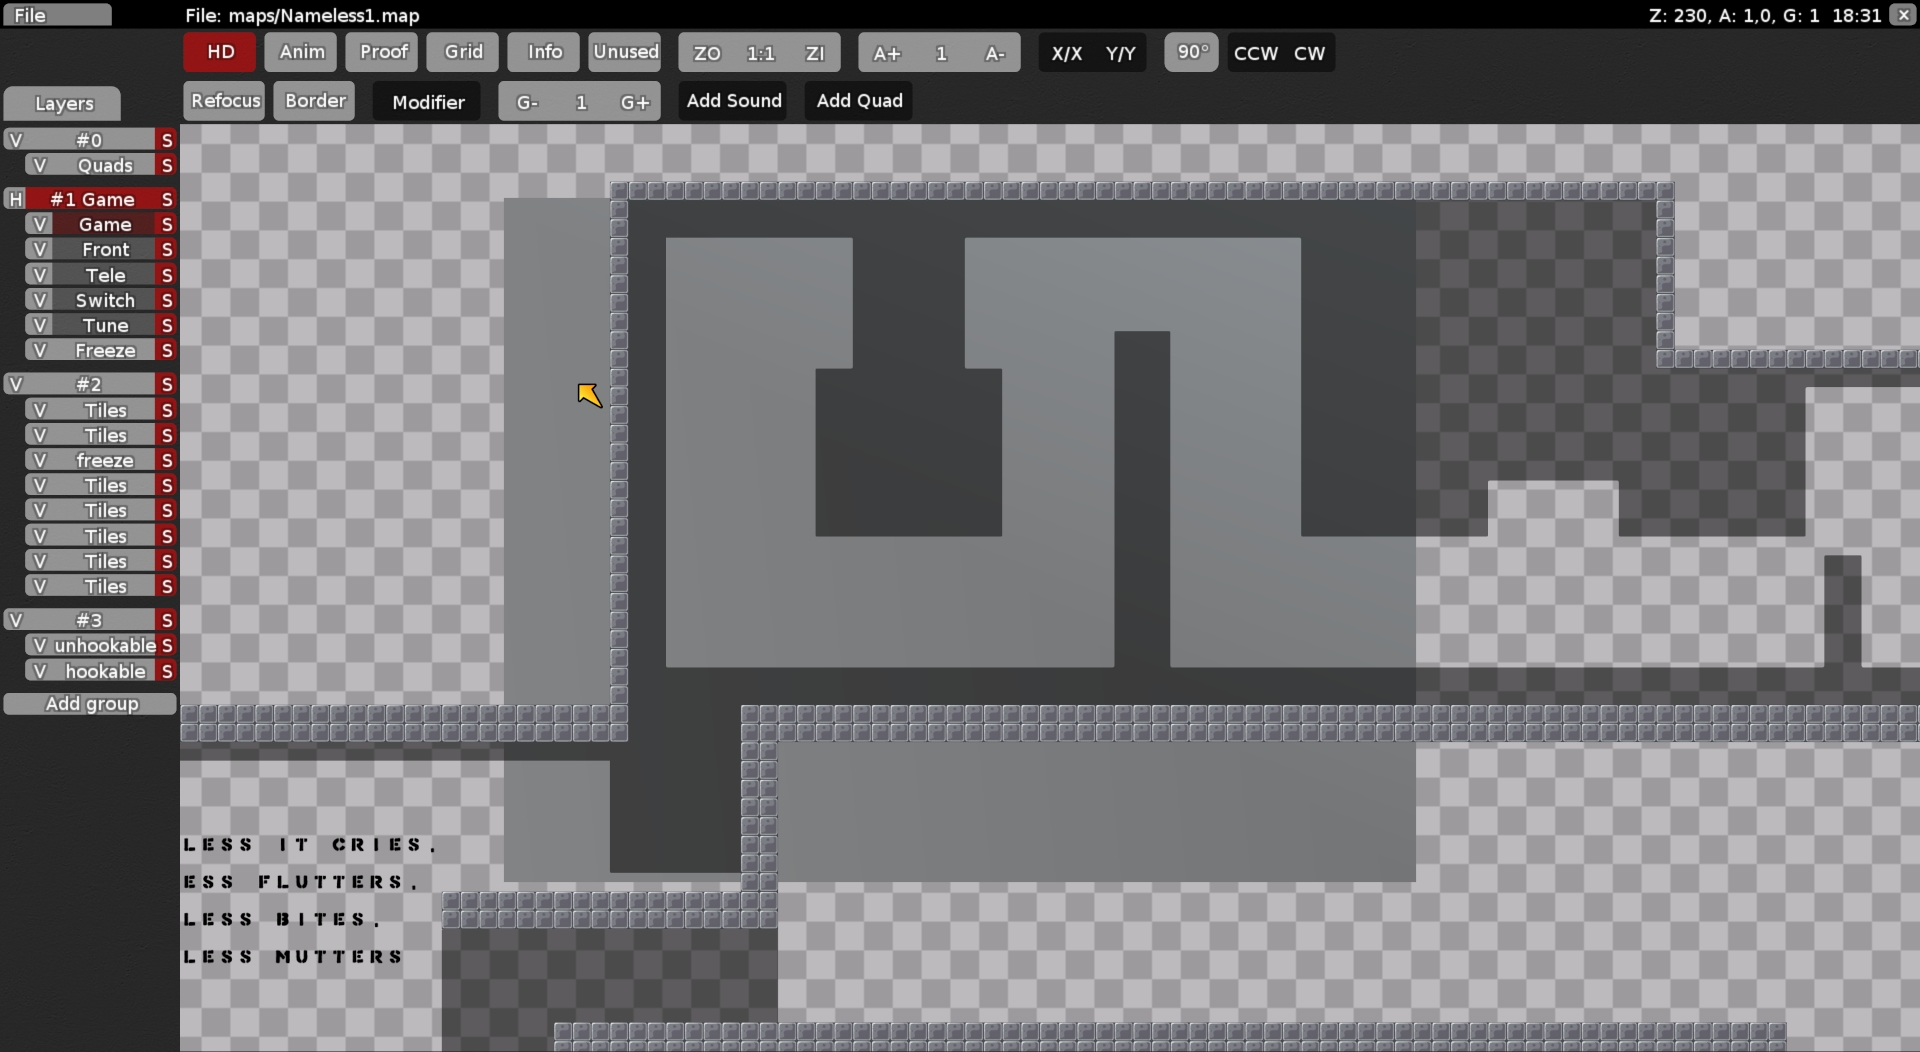Select the hookable layer
Viewport: 1920px width, 1052px height.
click(x=105, y=670)
